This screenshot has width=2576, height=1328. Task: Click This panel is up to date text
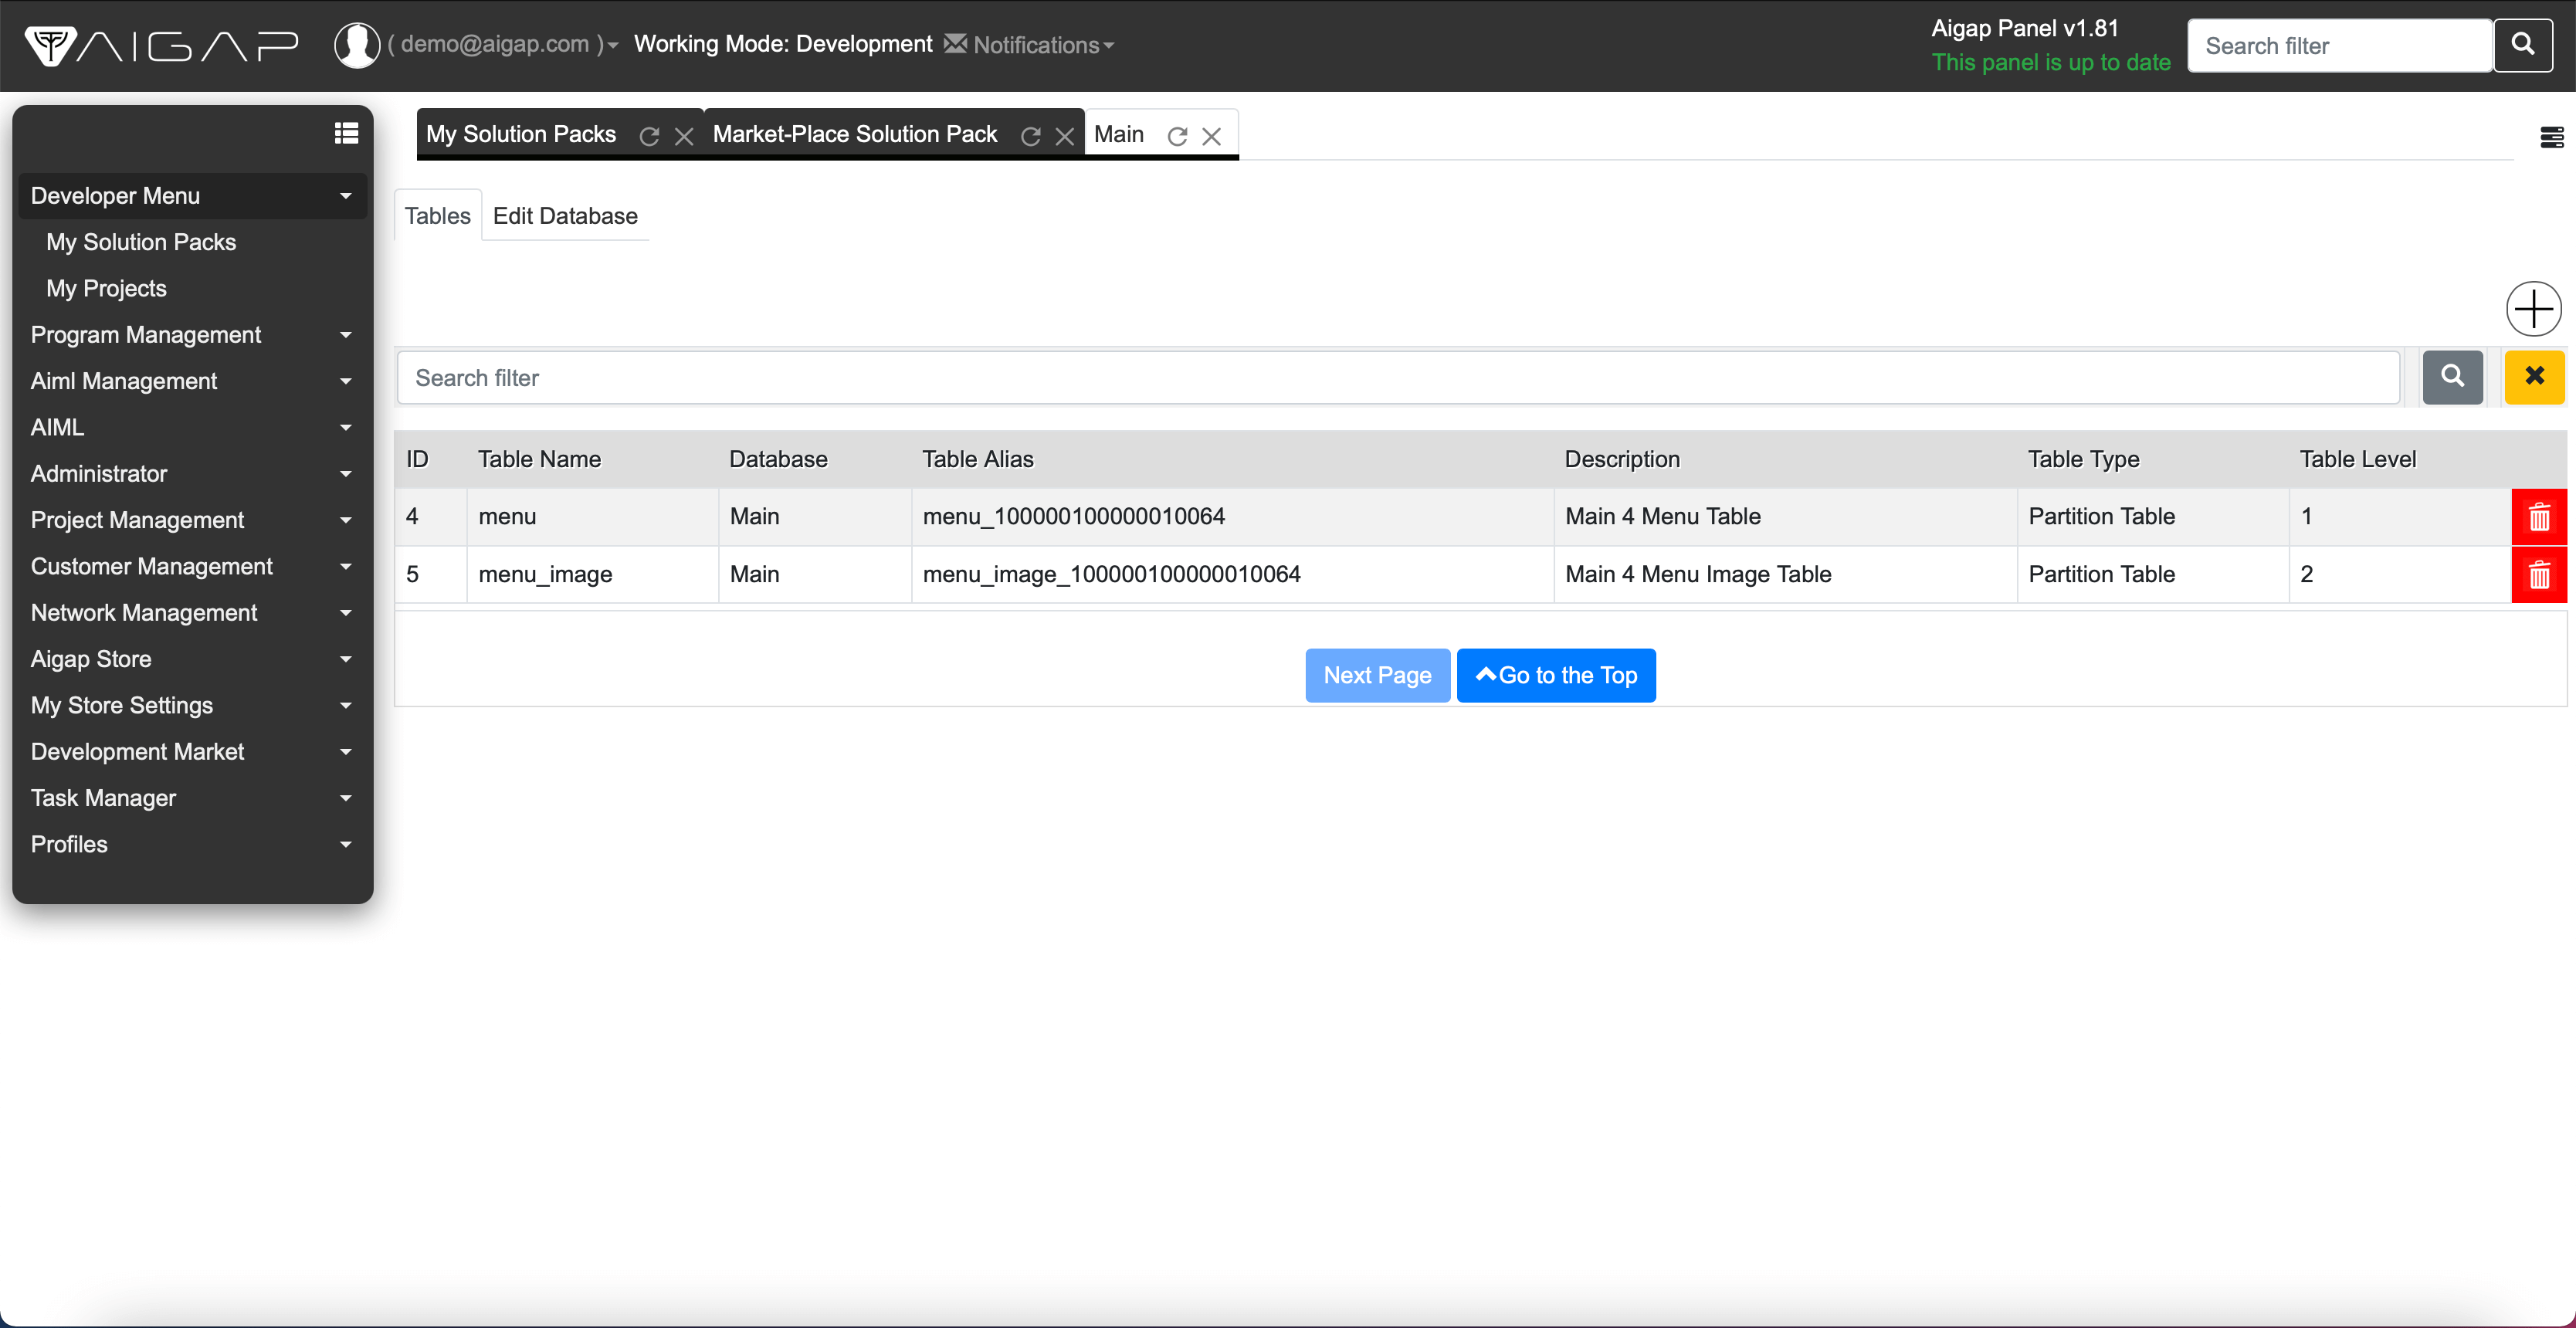(x=2050, y=62)
